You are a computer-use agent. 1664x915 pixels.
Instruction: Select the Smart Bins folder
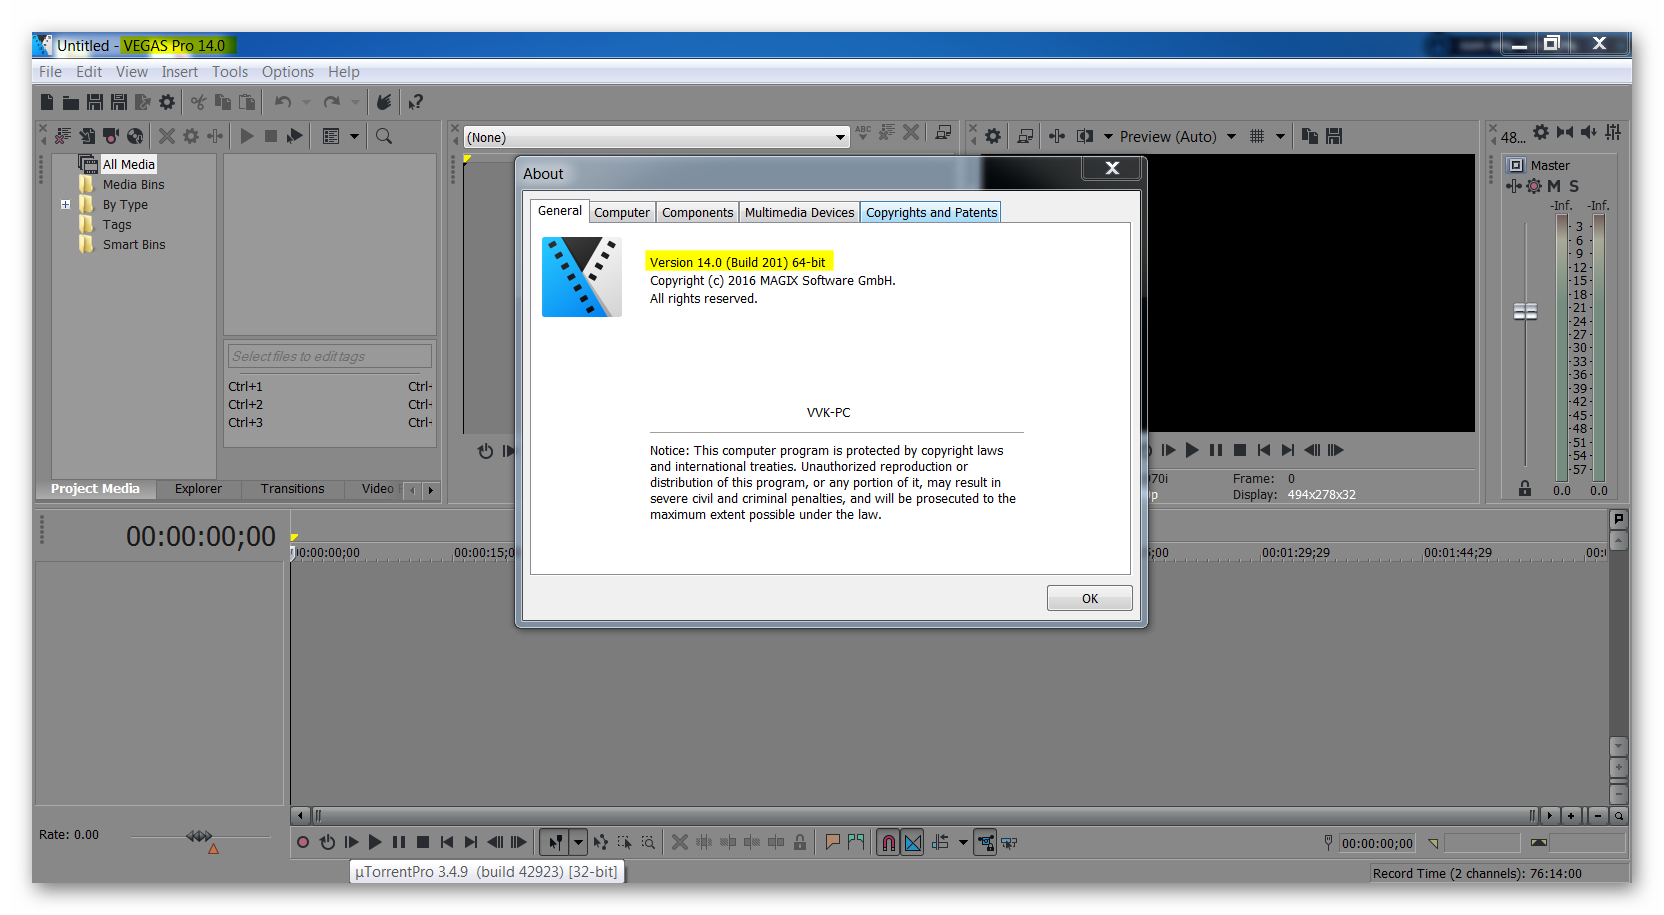pyautogui.click(x=134, y=244)
